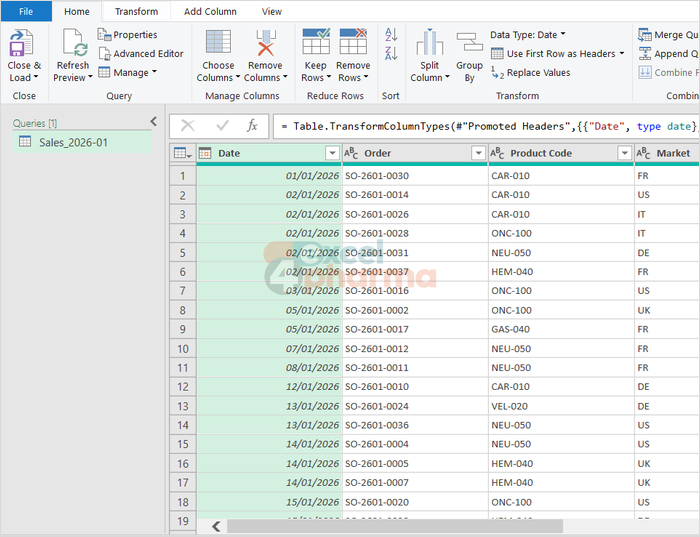This screenshot has height=537, width=700.
Task: Select the Order column header
Action: coord(415,153)
